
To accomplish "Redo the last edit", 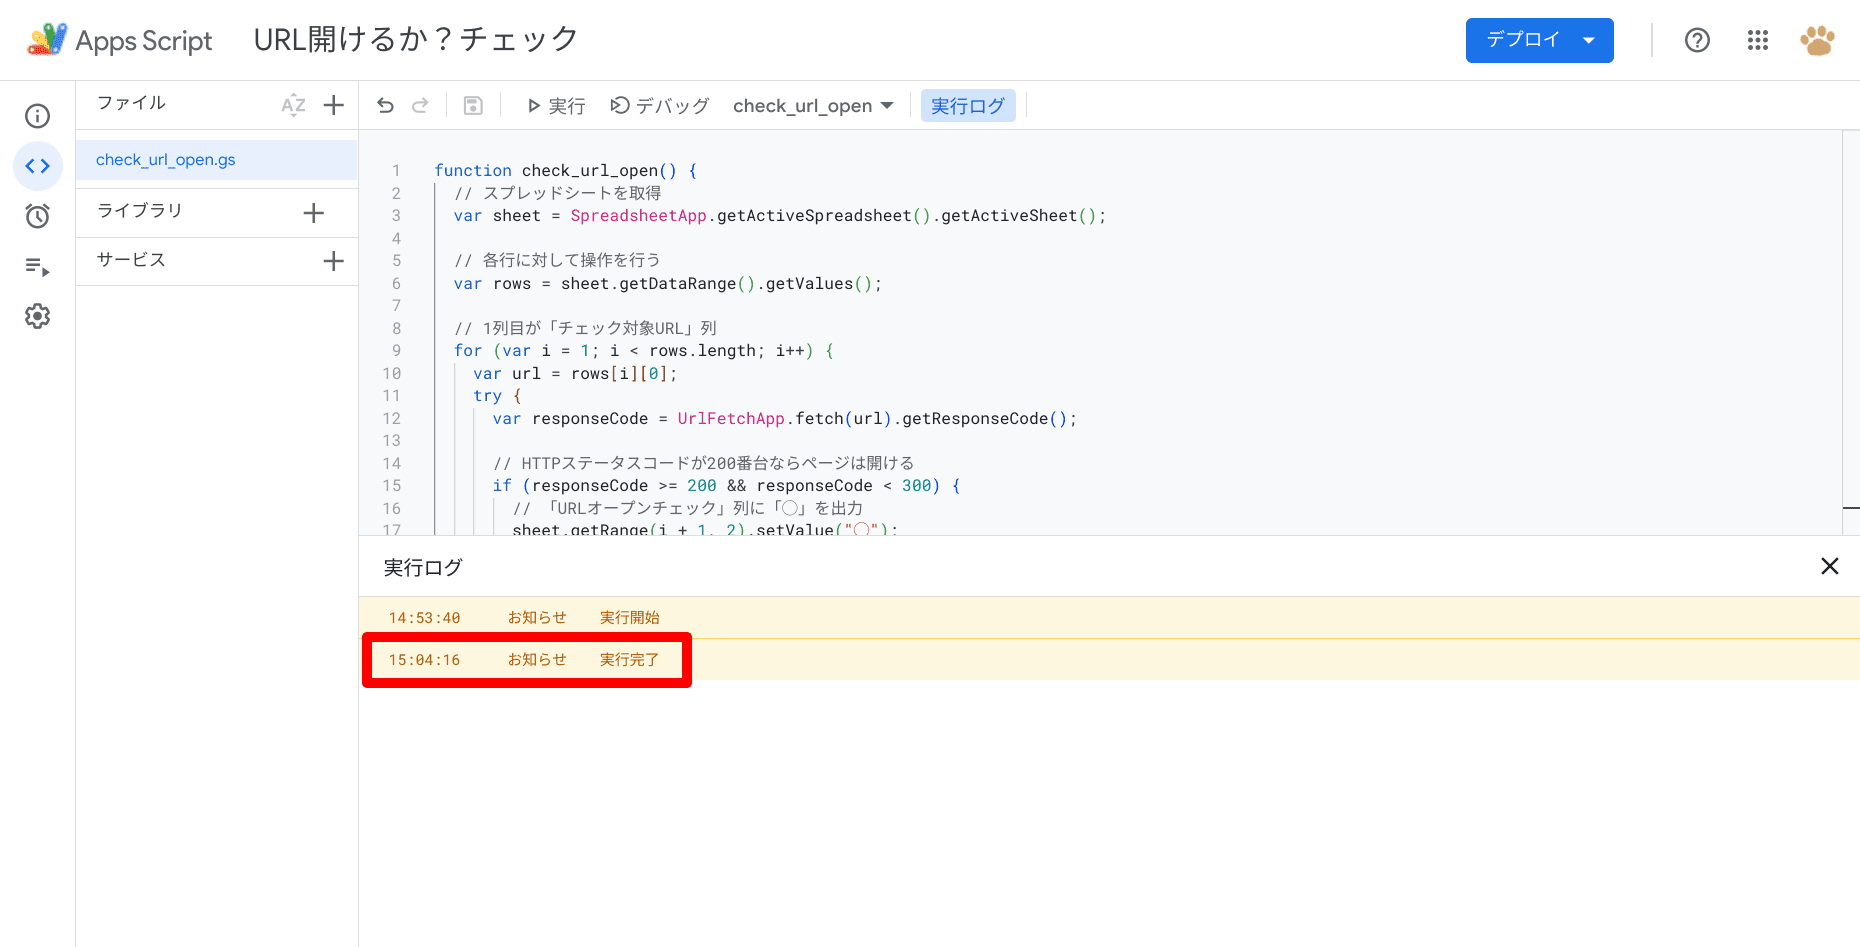I will pyautogui.click(x=421, y=105).
